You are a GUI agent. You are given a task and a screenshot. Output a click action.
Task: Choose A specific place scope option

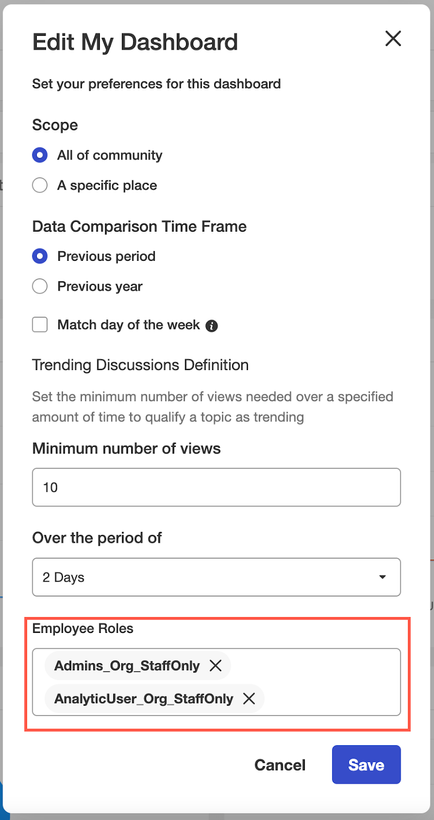40,186
